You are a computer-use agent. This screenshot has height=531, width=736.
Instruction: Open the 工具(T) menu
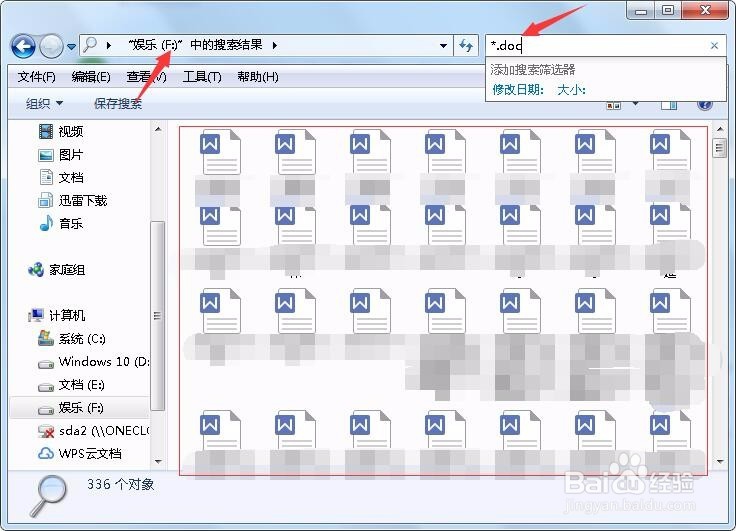pyautogui.click(x=202, y=77)
